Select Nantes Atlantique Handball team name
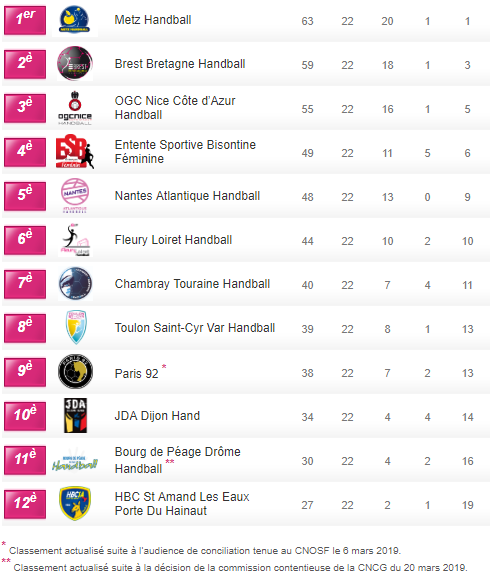This screenshot has width=494, height=574. [187, 196]
